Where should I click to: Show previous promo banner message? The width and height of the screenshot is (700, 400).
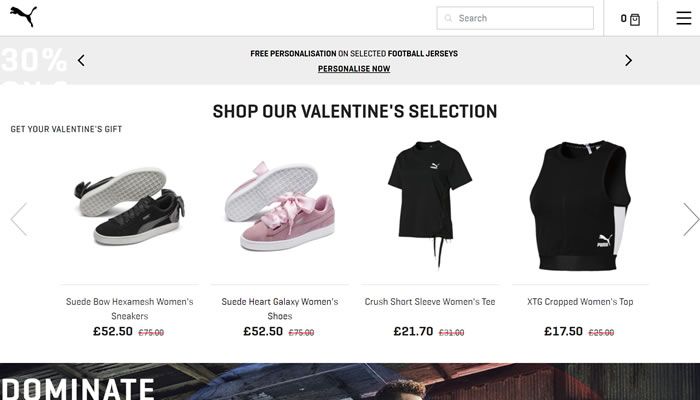(x=81, y=60)
